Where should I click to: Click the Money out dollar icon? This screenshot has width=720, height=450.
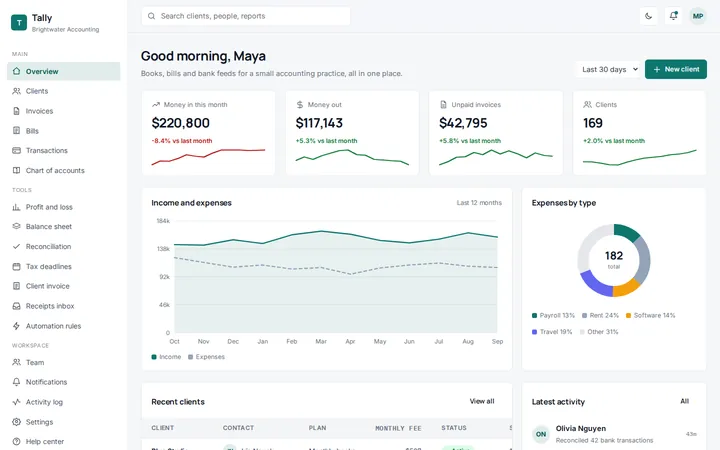pyautogui.click(x=300, y=105)
